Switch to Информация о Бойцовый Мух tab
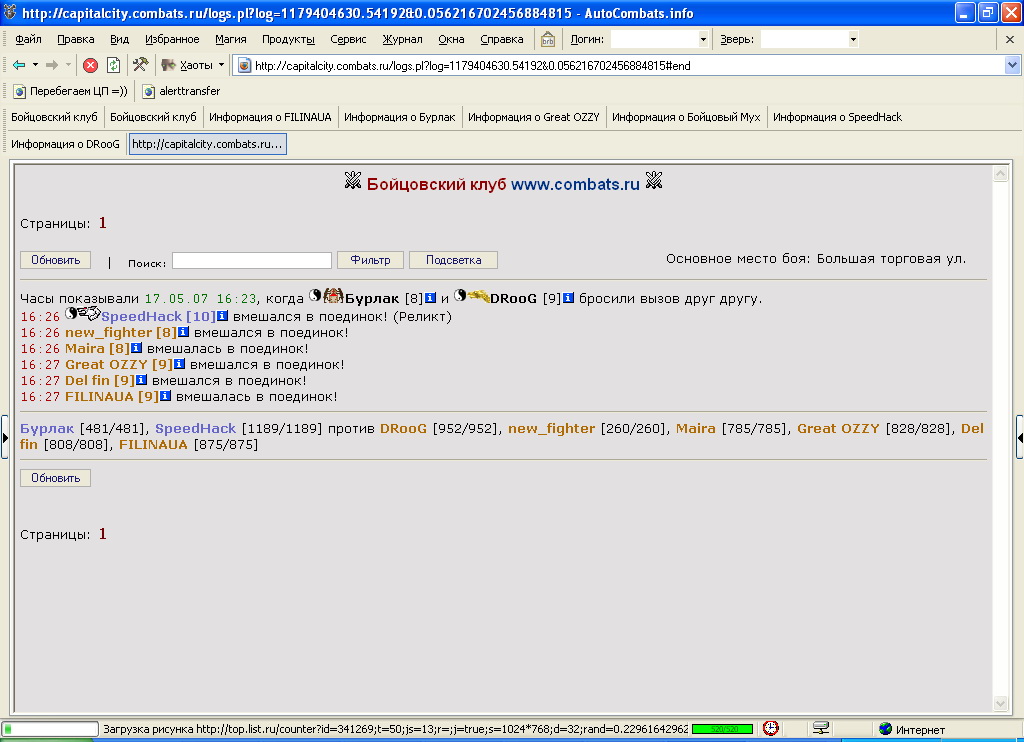Screen dimensions: 1024x742 click(x=686, y=117)
